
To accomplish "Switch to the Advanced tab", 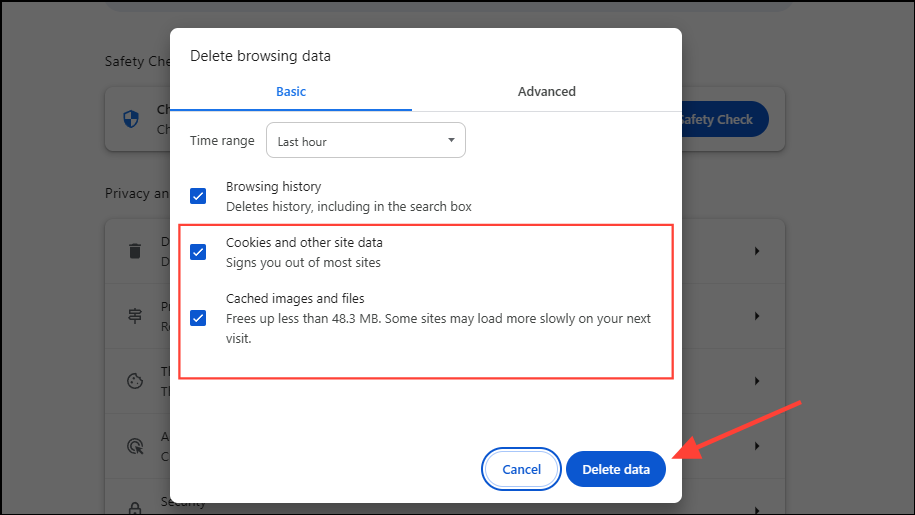I will click(546, 92).
